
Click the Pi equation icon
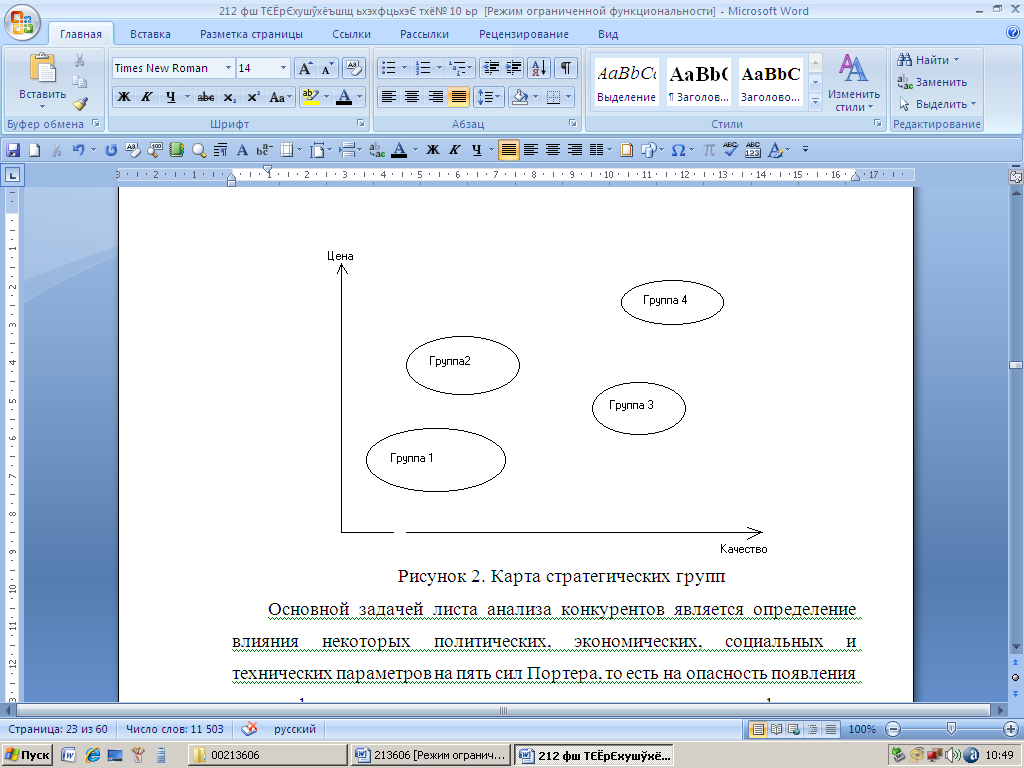709,151
